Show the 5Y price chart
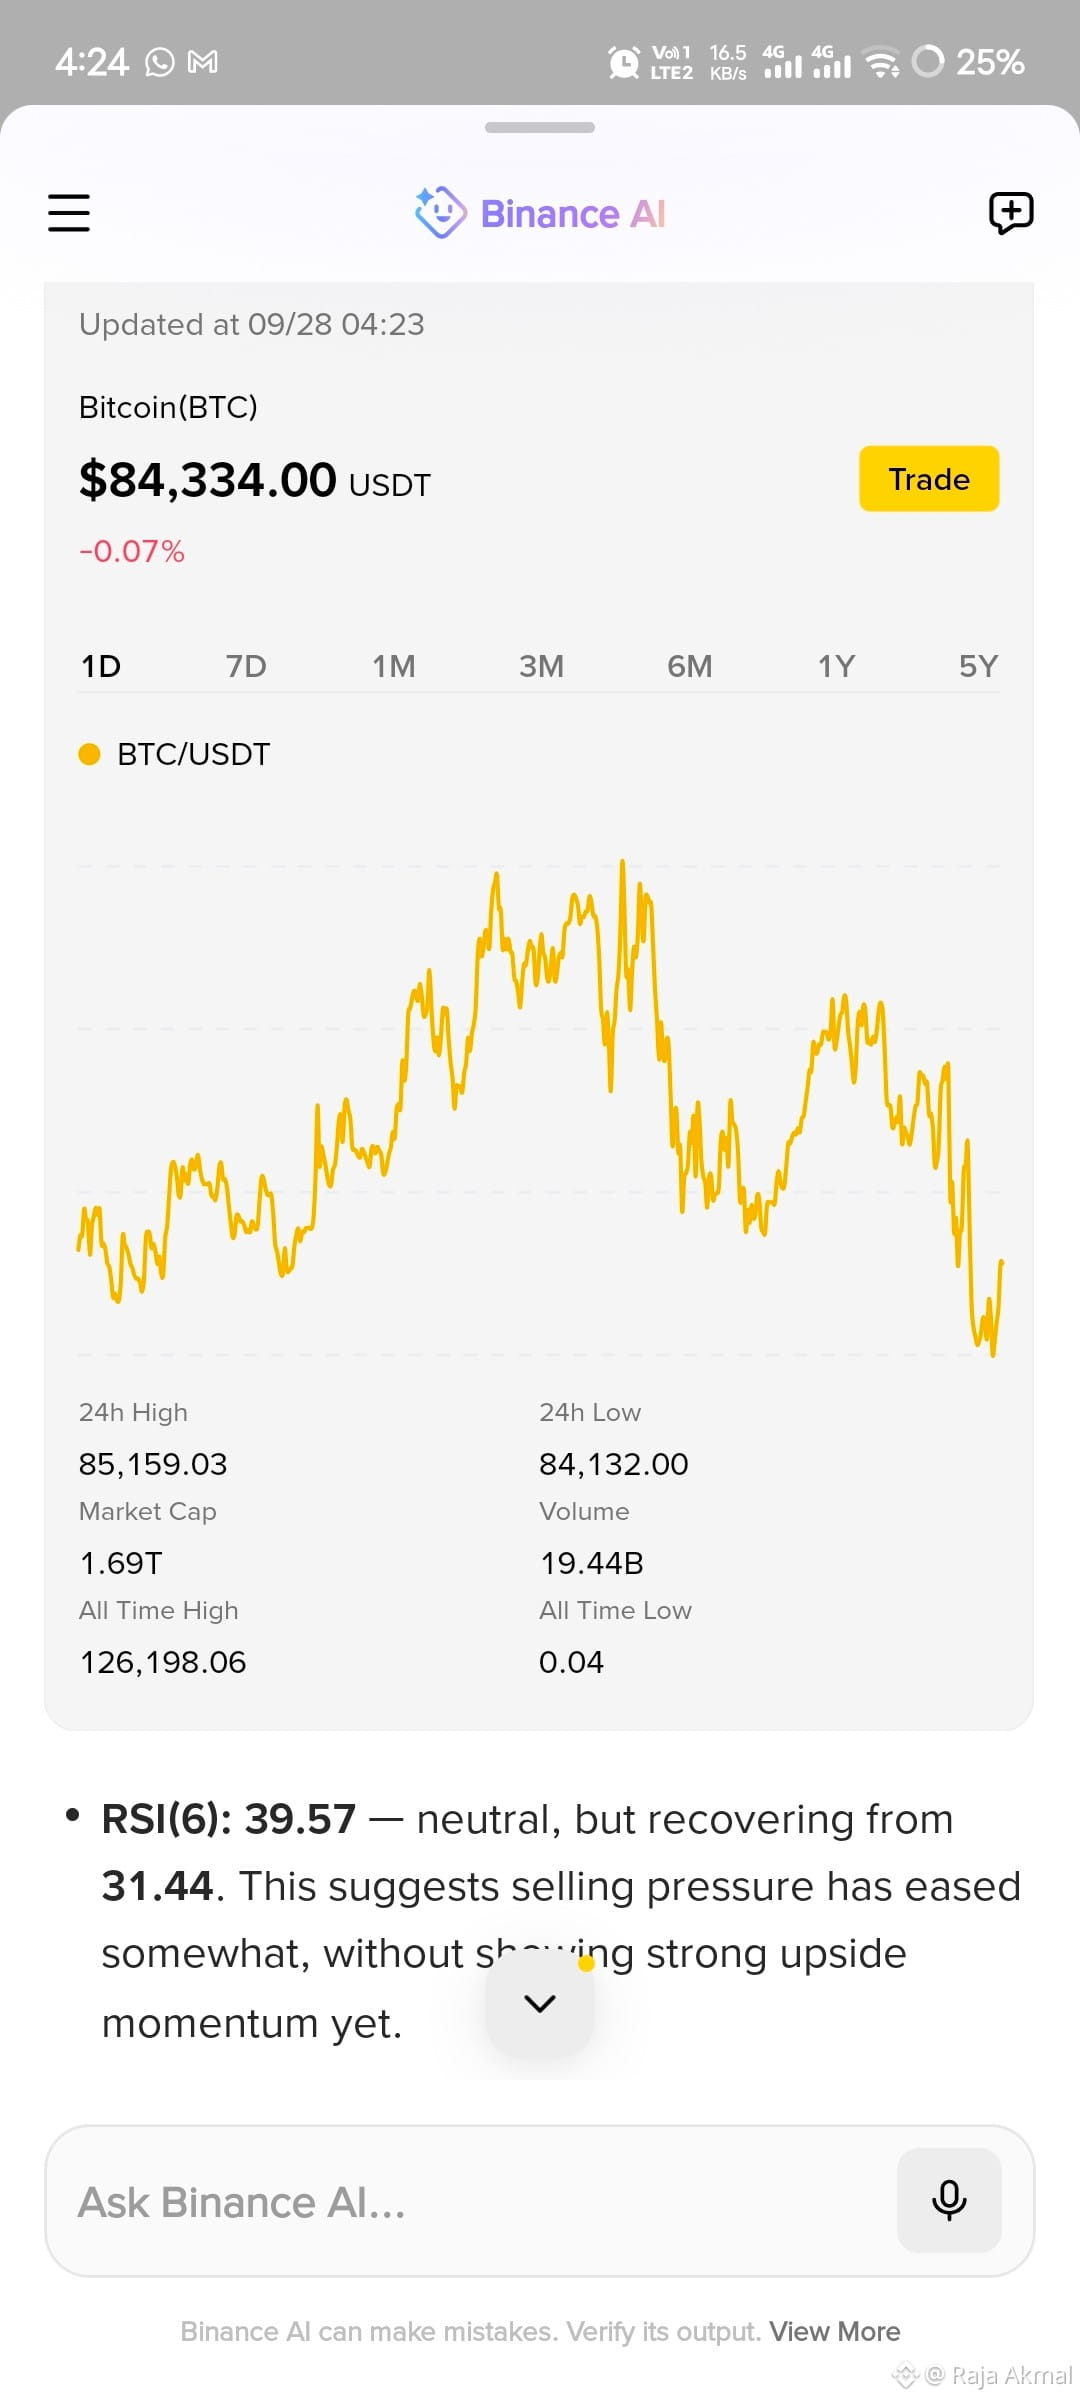Image resolution: width=1080 pixels, height=2400 pixels. click(979, 666)
